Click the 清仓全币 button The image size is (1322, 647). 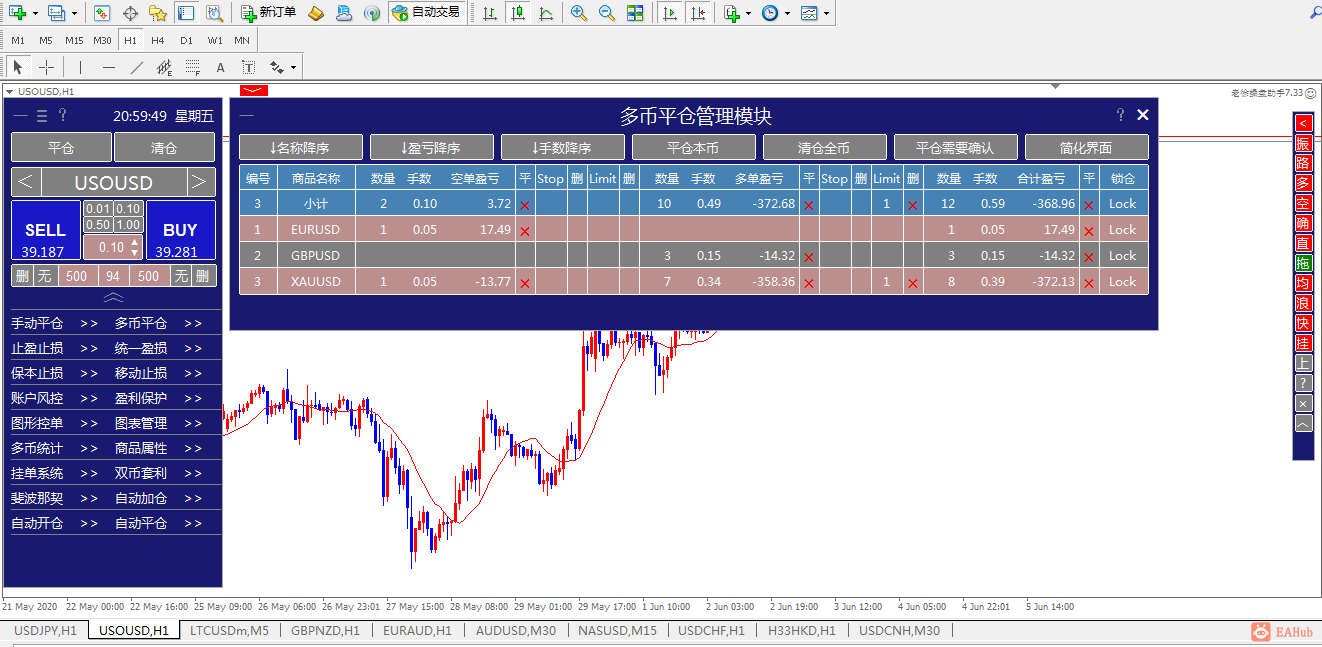(x=825, y=148)
